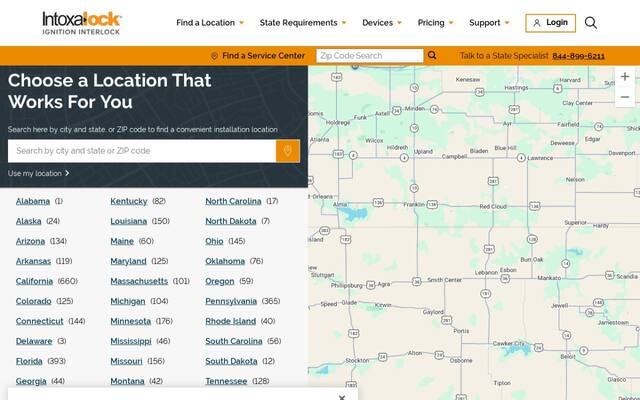Choose Rhode Island locations
Screen dimensions: 640x400
231,321
